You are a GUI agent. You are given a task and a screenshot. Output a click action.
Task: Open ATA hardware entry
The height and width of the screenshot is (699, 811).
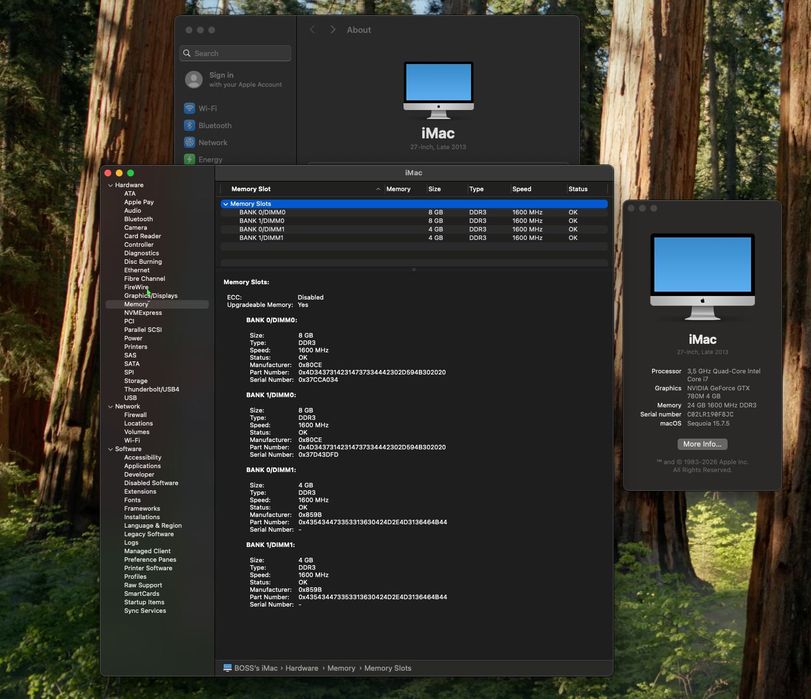tap(129, 194)
